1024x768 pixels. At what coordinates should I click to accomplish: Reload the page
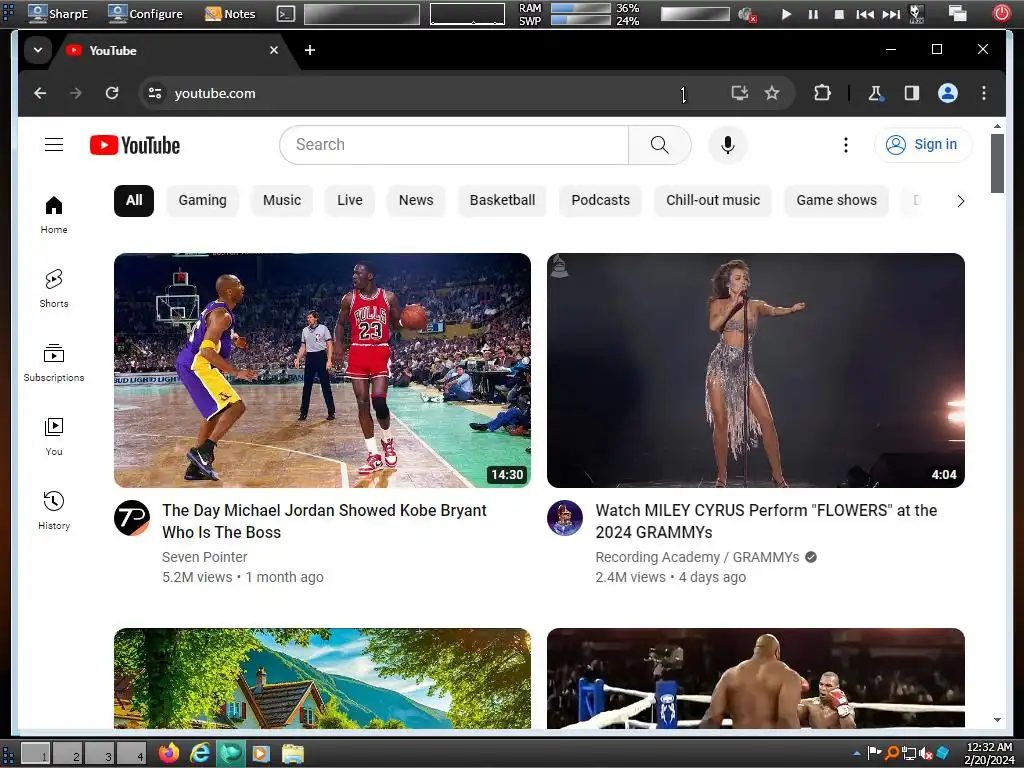point(112,93)
